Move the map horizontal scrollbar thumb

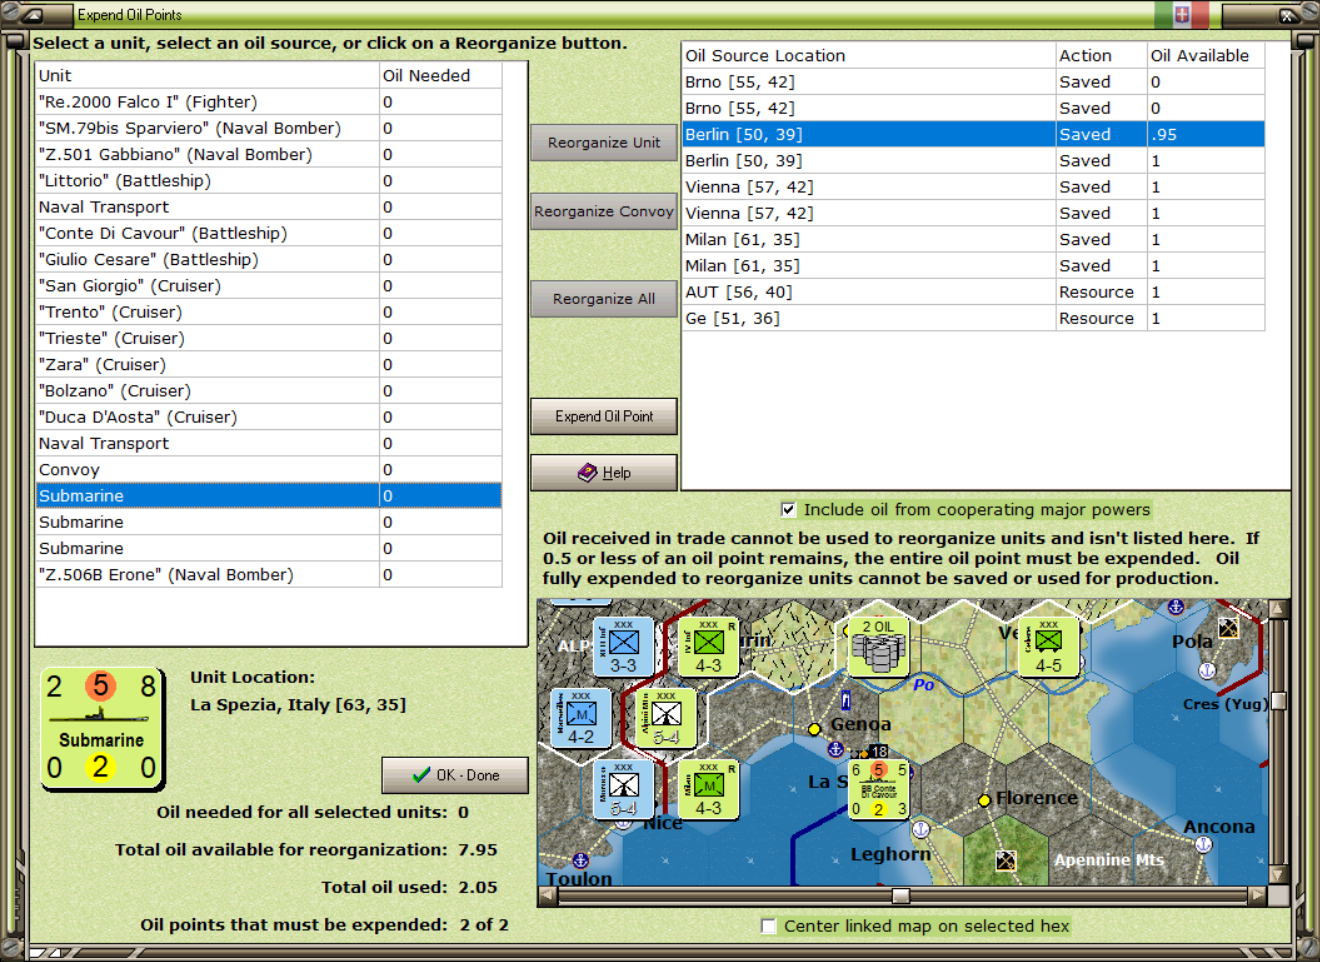coord(901,896)
